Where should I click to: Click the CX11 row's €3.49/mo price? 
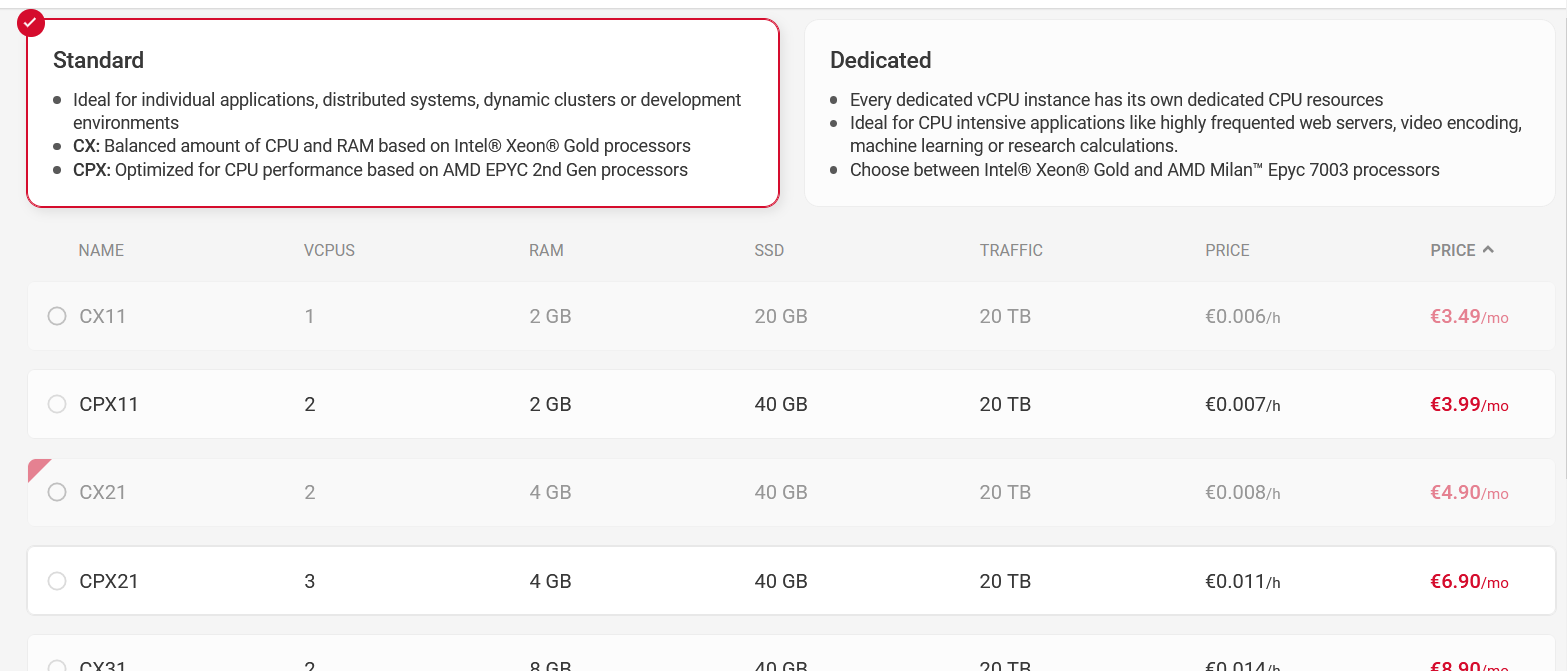[1468, 317]
